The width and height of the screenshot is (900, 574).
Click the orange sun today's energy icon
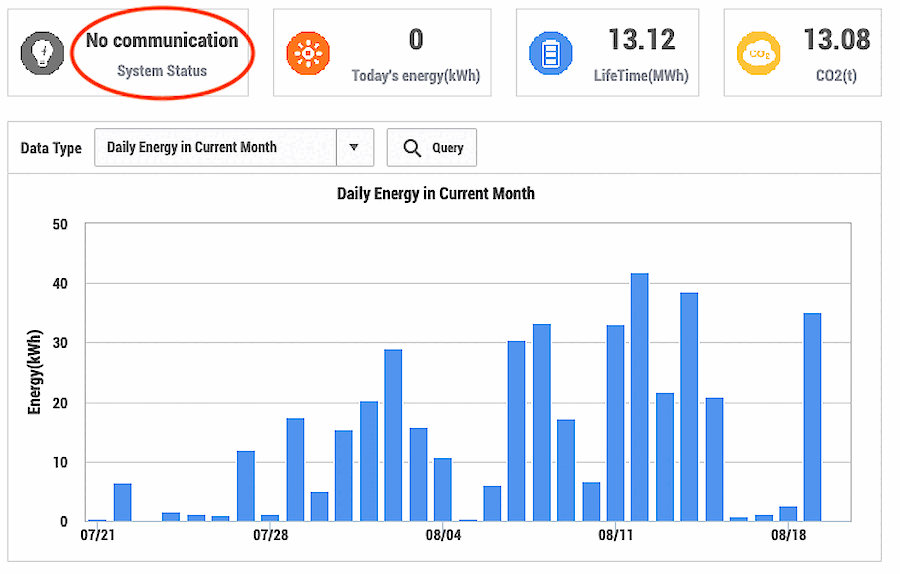tap(308, 53)
